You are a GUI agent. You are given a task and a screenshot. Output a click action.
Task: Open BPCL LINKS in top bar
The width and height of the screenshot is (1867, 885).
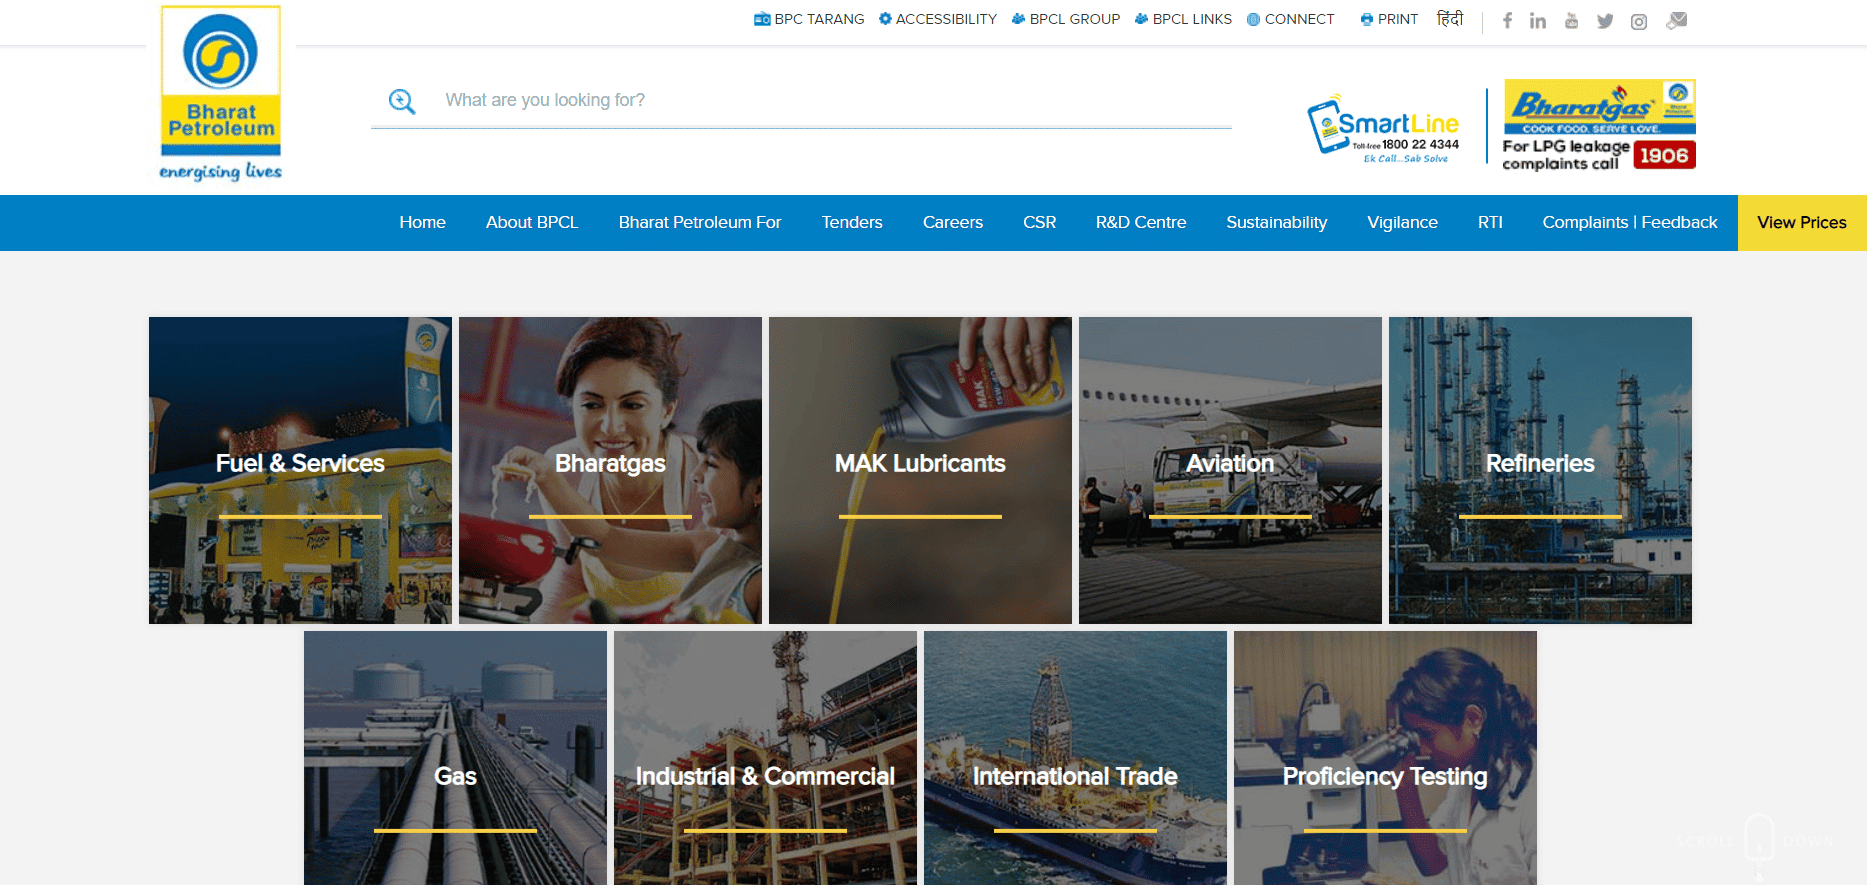tap(1184, 19)
